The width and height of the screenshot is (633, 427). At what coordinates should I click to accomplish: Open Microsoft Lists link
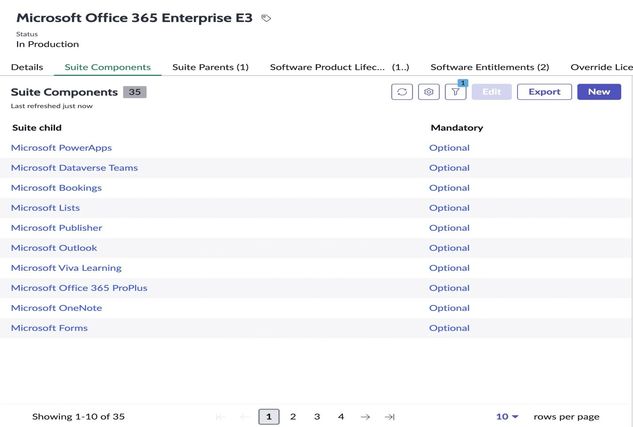pos(45,208)
